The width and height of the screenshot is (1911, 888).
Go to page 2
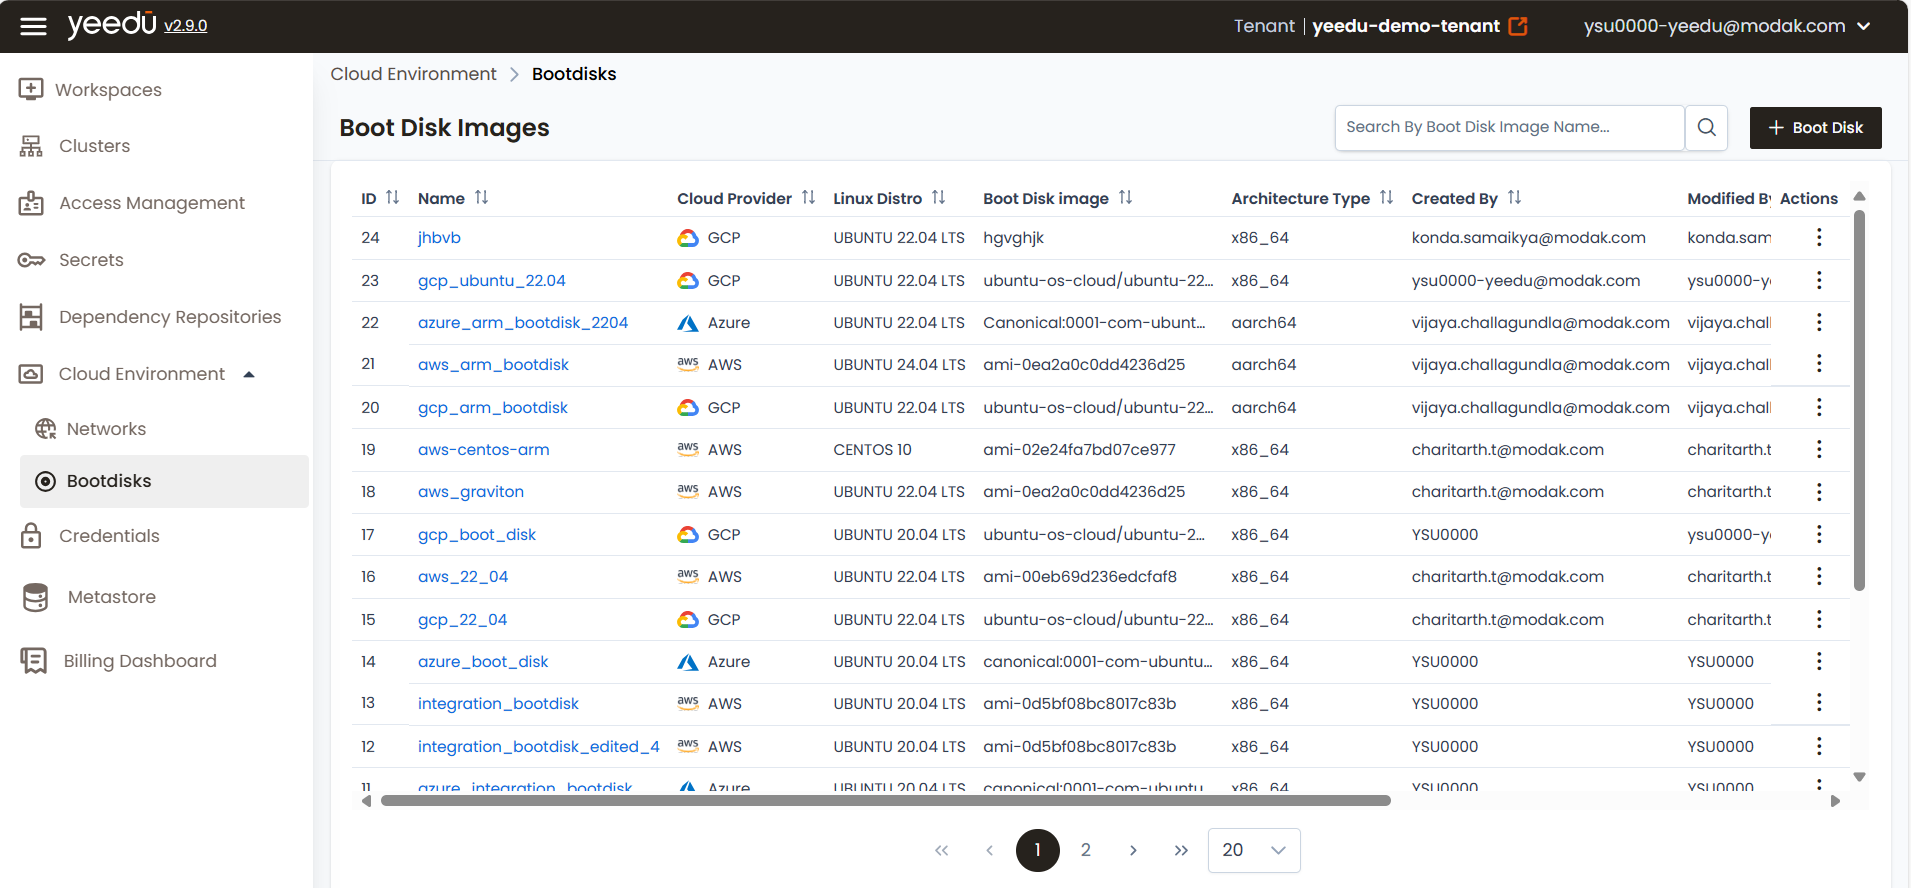1085,850
